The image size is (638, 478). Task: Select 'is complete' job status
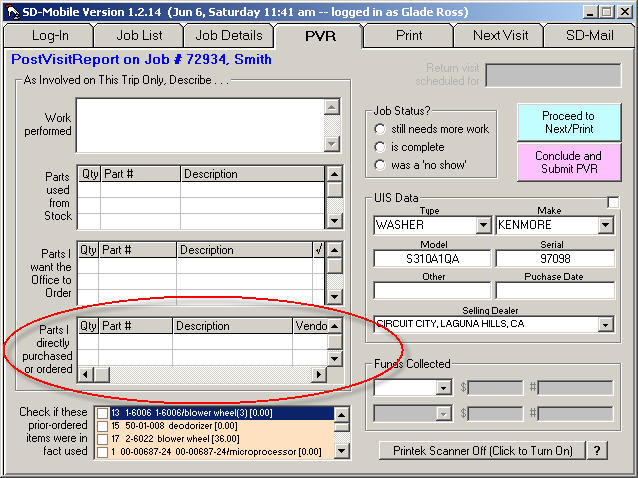[x=380, y=147]
